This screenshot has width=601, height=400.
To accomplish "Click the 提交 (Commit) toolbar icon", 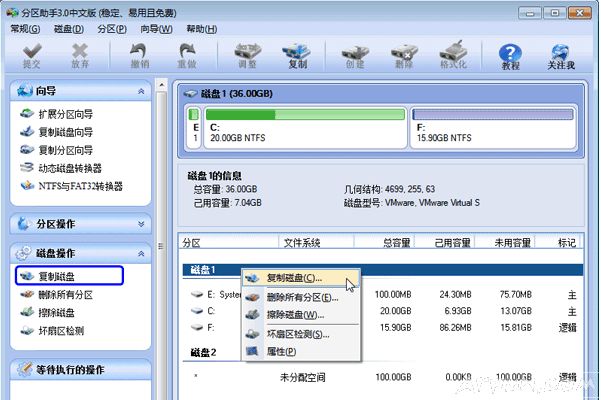I will point(32,55).
